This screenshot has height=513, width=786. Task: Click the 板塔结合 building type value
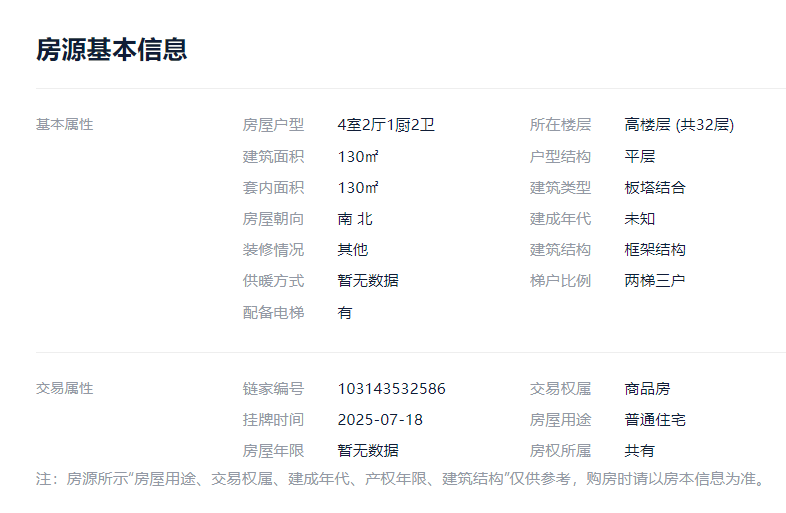(655, 188)
